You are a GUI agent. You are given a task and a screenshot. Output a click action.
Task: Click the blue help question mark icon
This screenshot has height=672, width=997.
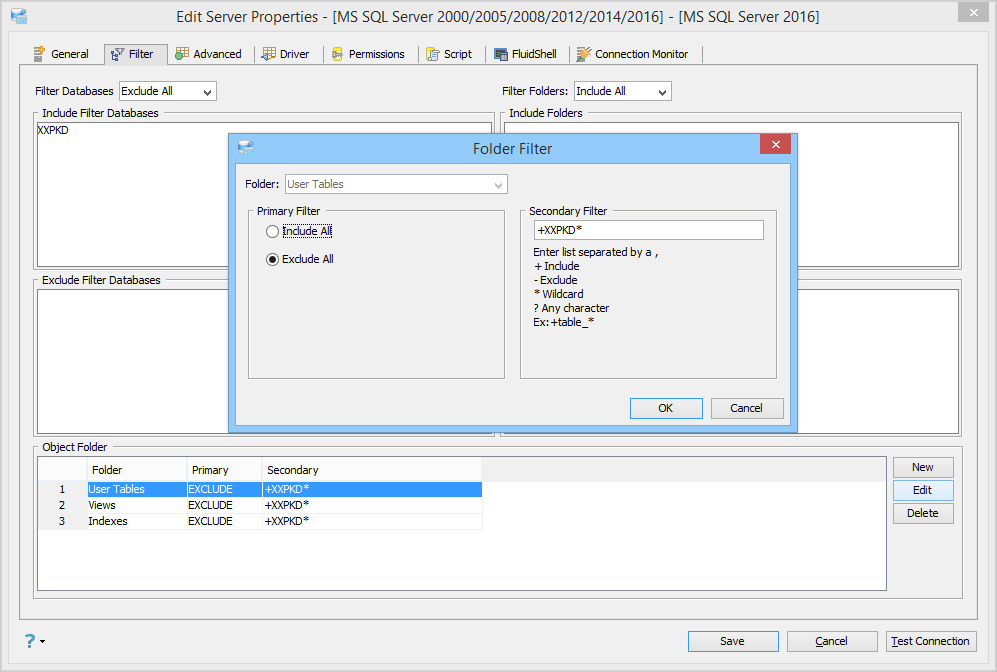pos(30,641)
